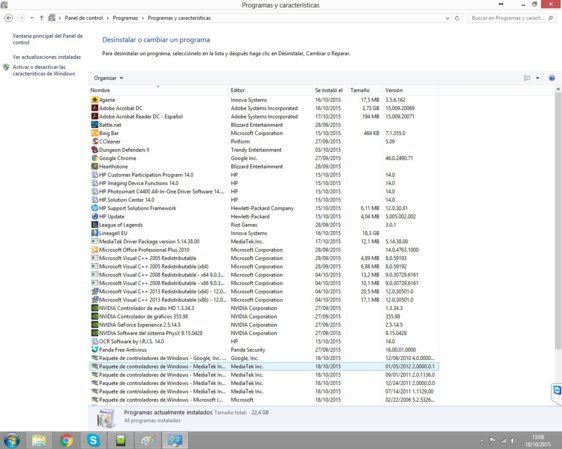
Task: Click the refresh button in address bar
Action: pos(457,18)
